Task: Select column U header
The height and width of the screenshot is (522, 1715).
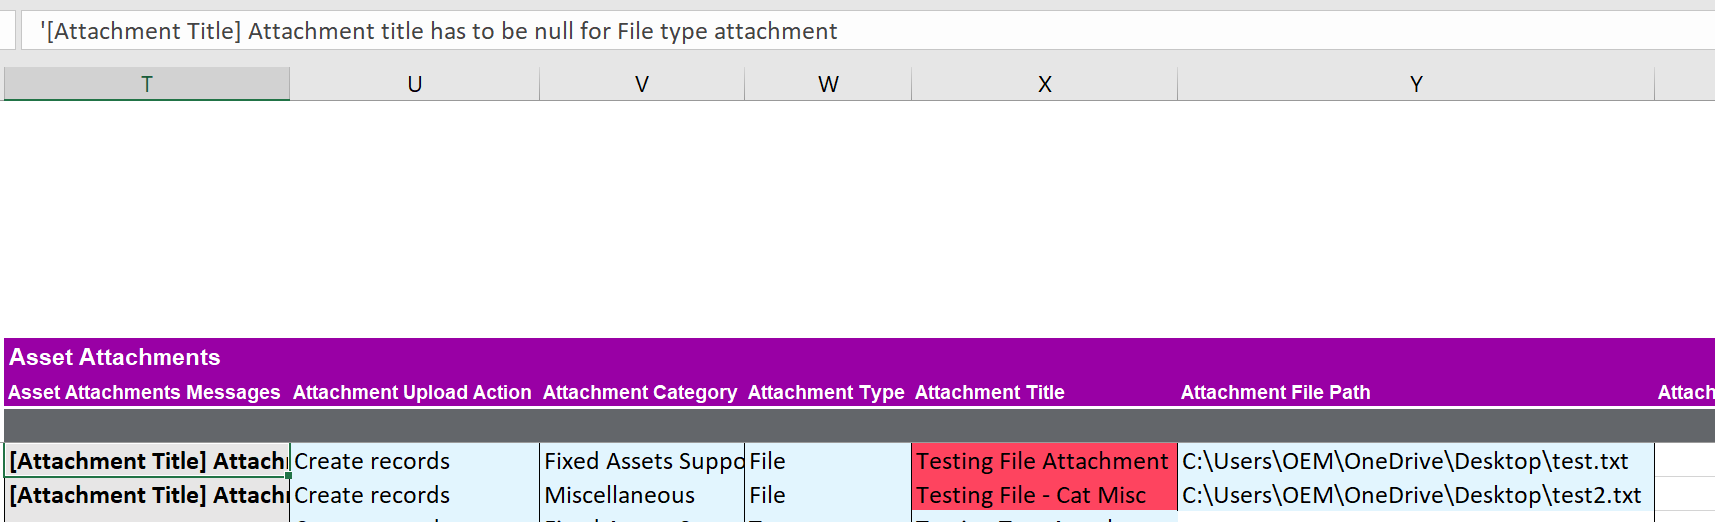Action: 414,84
